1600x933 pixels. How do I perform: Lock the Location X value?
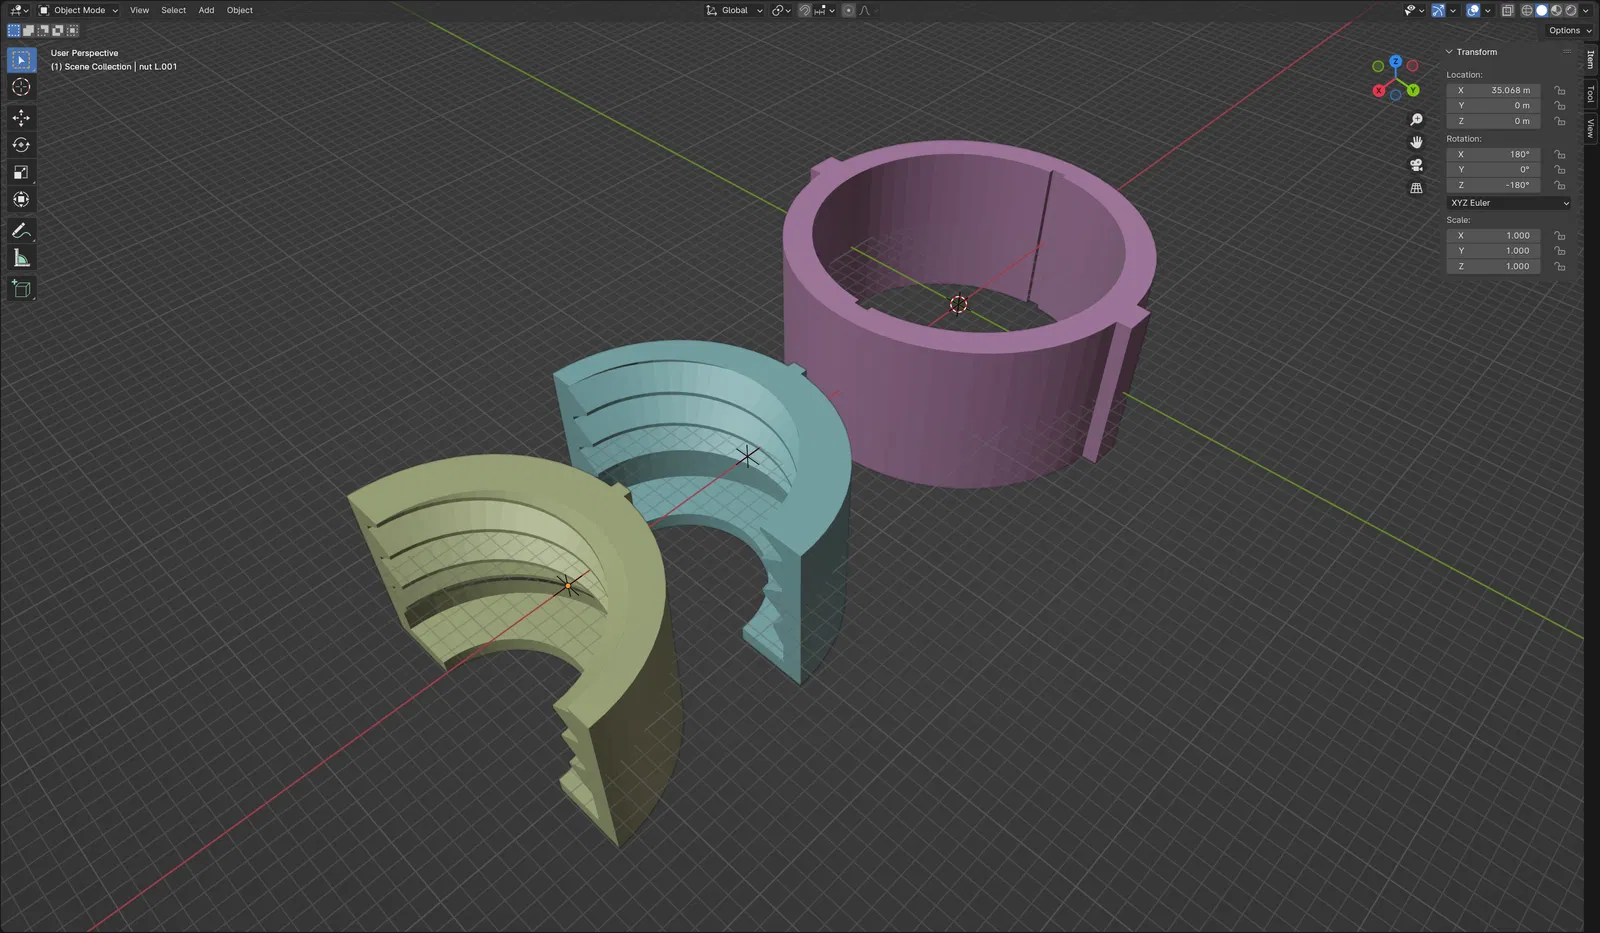tap(1560, 90)
